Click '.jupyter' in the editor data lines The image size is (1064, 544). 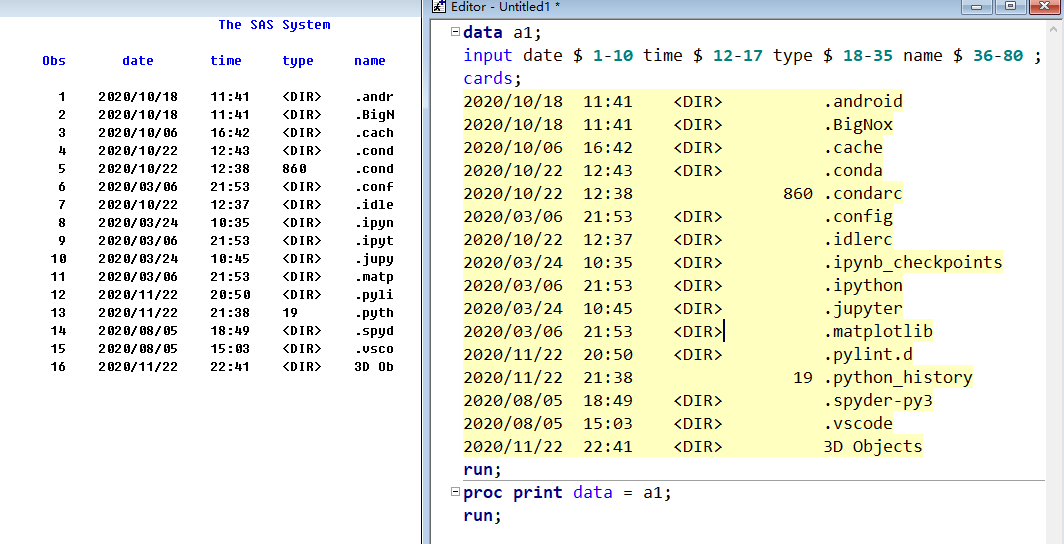point(863,309)
